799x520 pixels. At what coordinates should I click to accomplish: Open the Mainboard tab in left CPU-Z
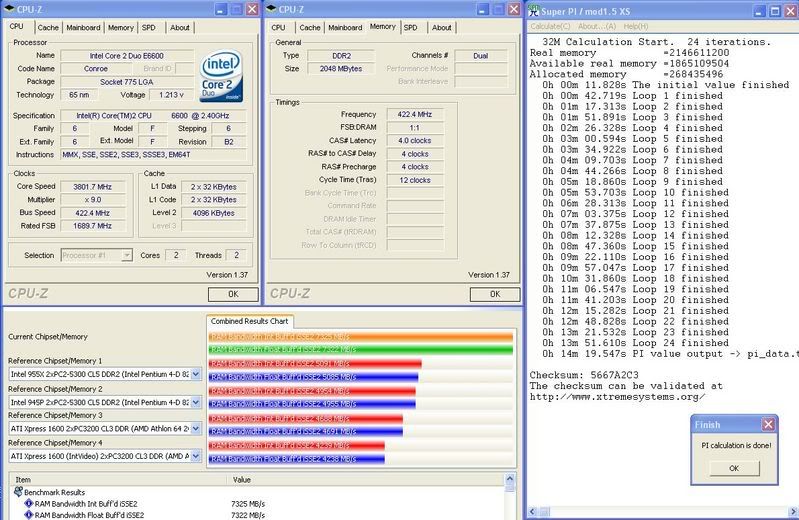pos(83,28)
